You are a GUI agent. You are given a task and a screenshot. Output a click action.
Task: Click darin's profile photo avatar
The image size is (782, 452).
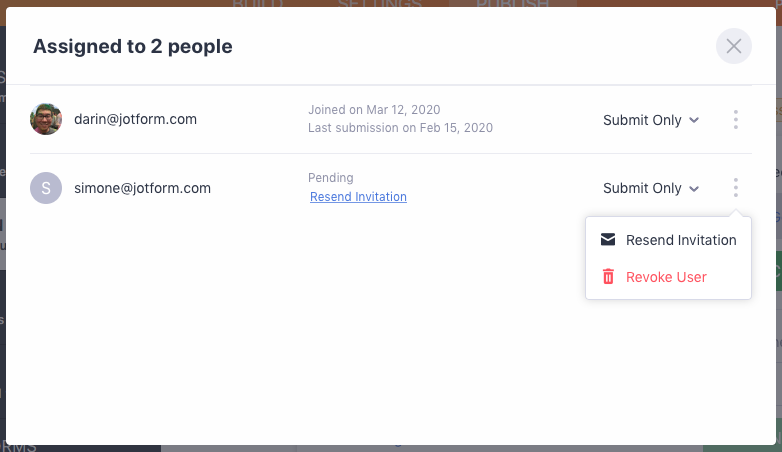46,119
